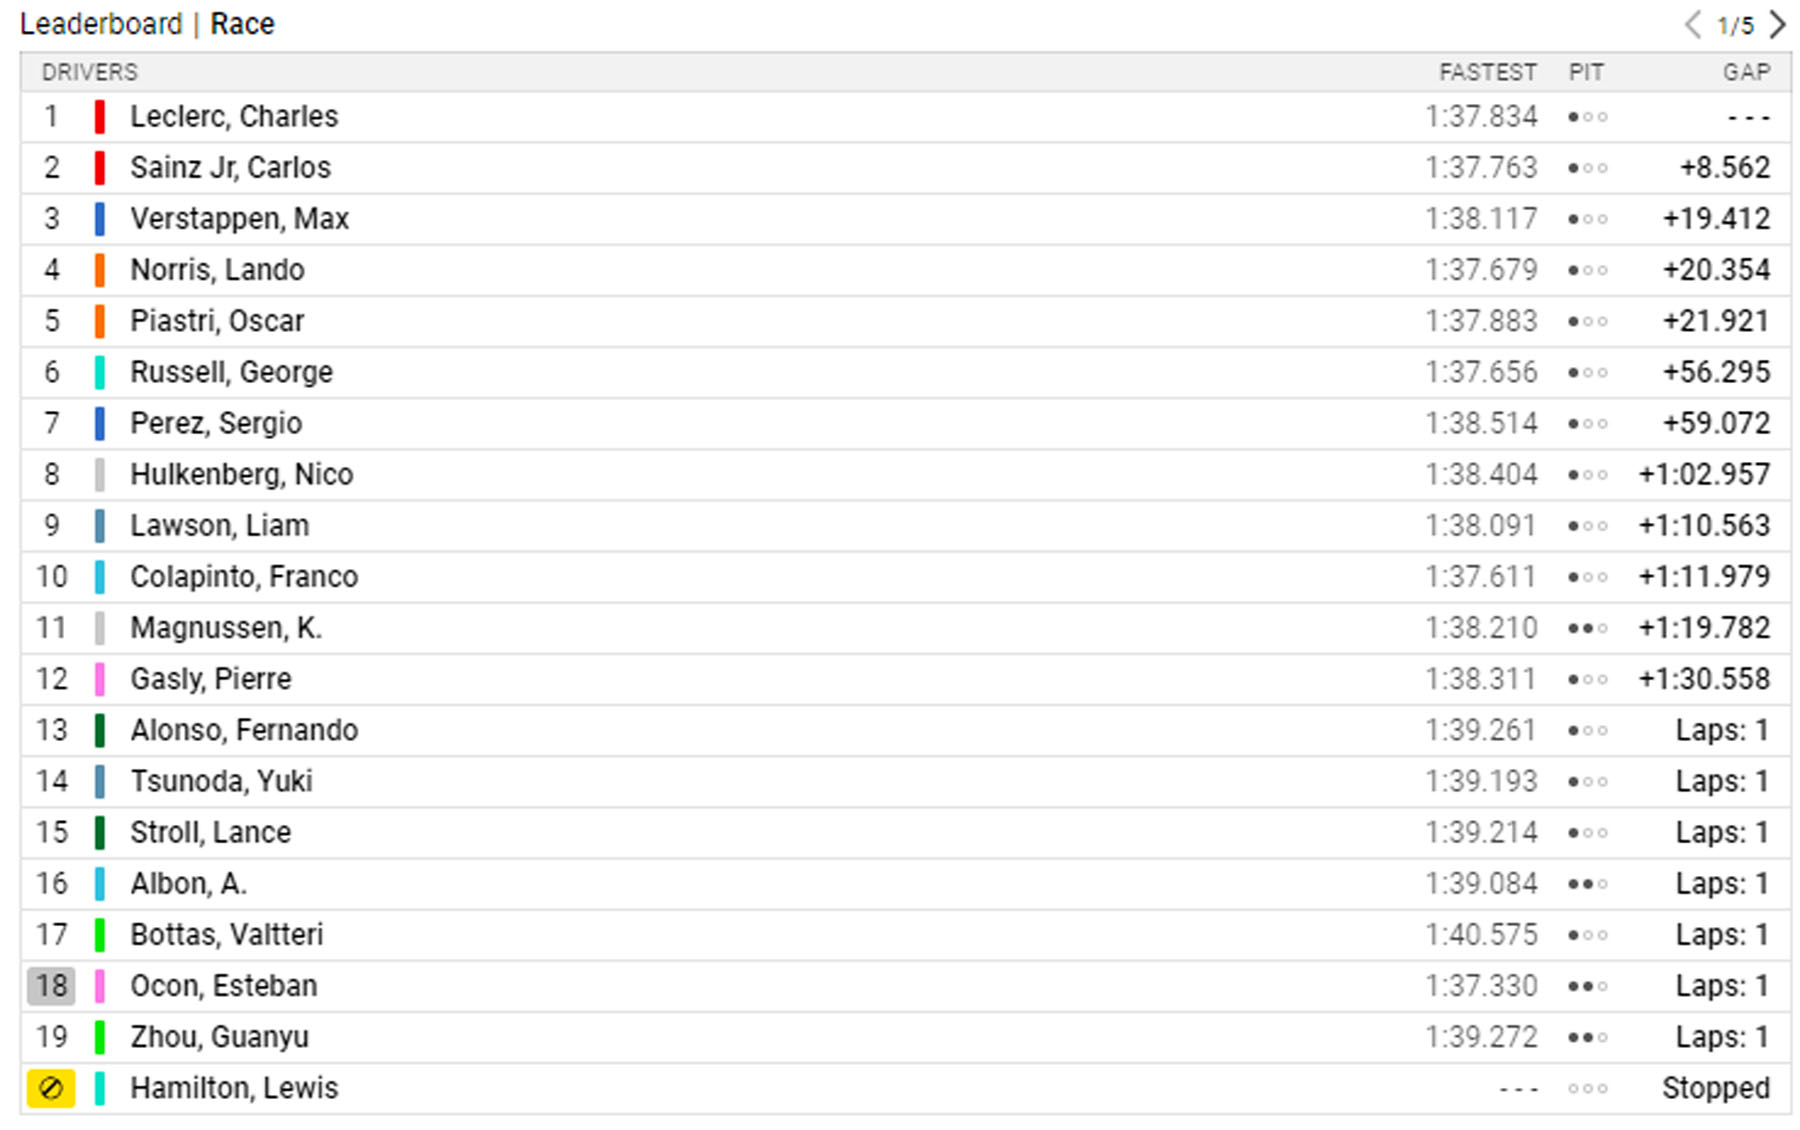Click the red team color bar by Leclerc
1800x1130 pixels.
tap(100, 117)
